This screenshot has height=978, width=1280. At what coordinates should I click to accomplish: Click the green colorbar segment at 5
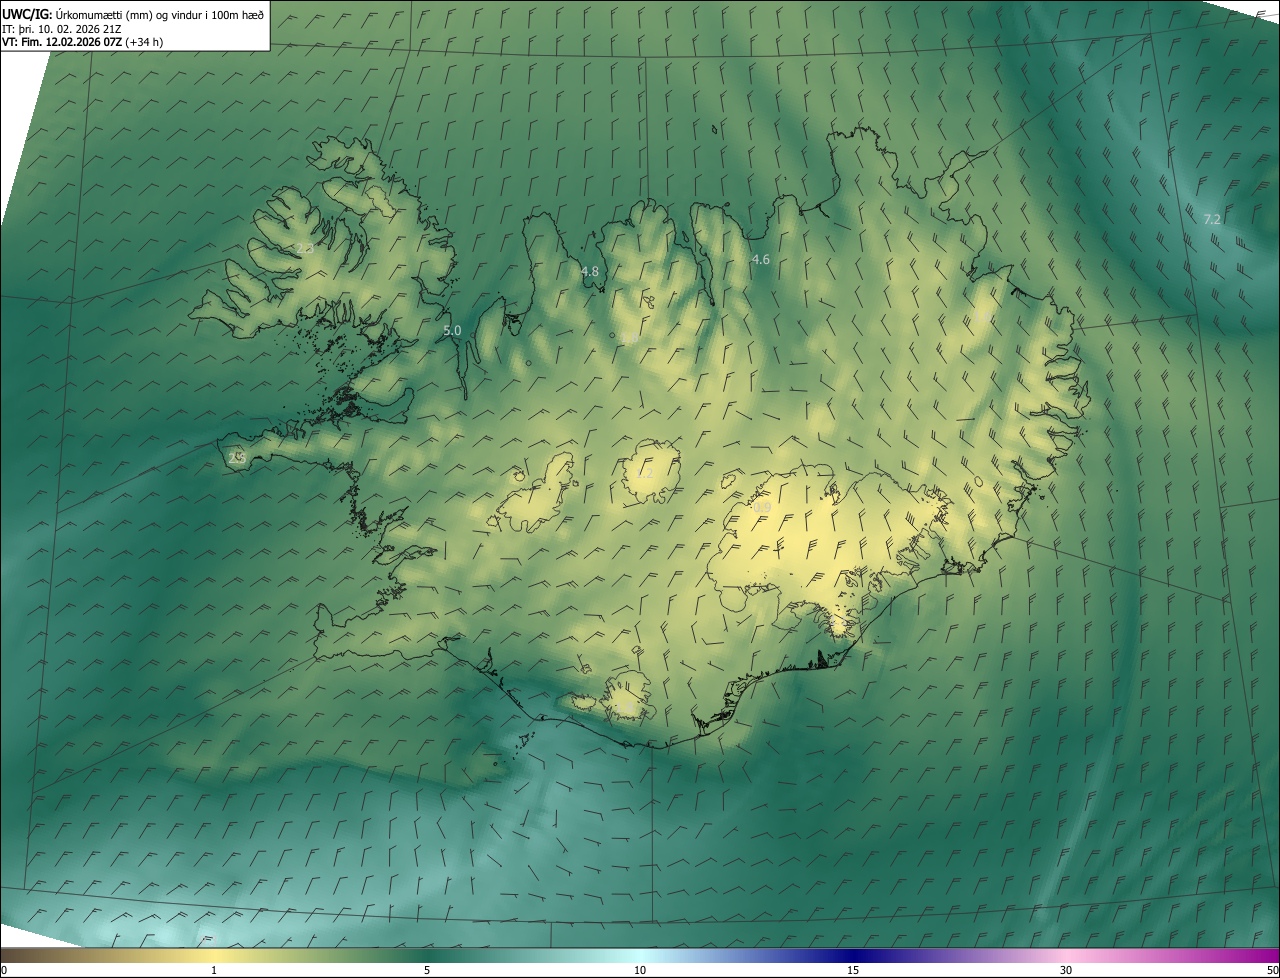[427, 956]
